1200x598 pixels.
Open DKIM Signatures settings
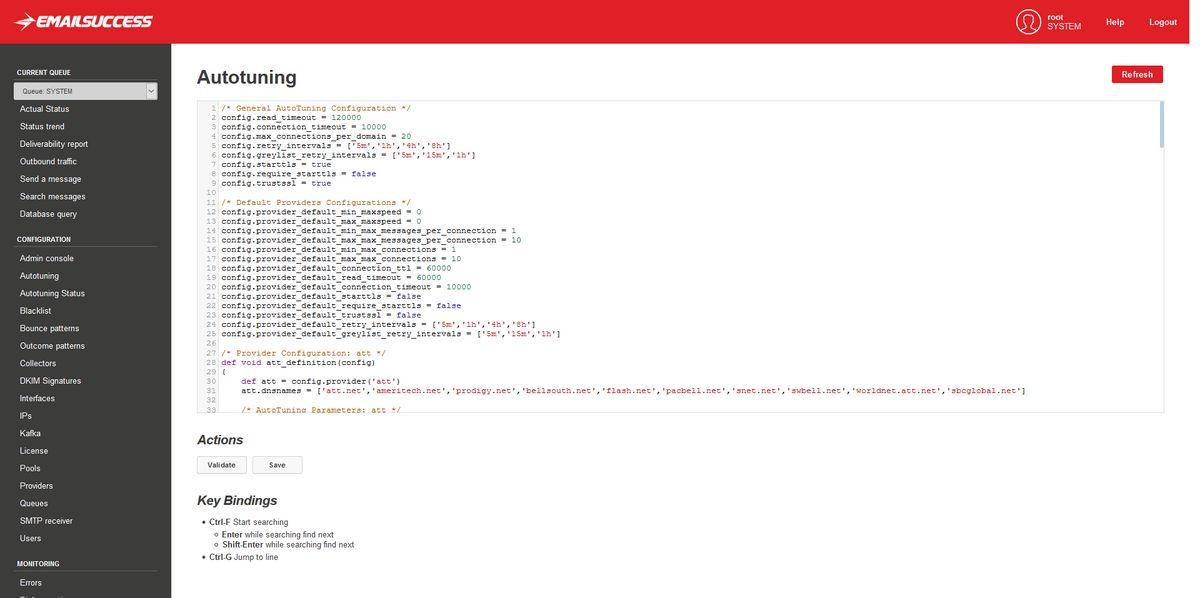tap(50, 381)
